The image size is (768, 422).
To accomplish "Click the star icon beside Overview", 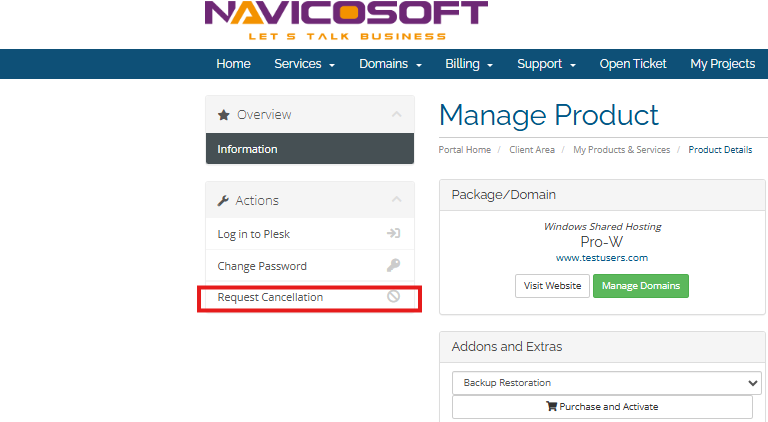I will coord(224,115).
